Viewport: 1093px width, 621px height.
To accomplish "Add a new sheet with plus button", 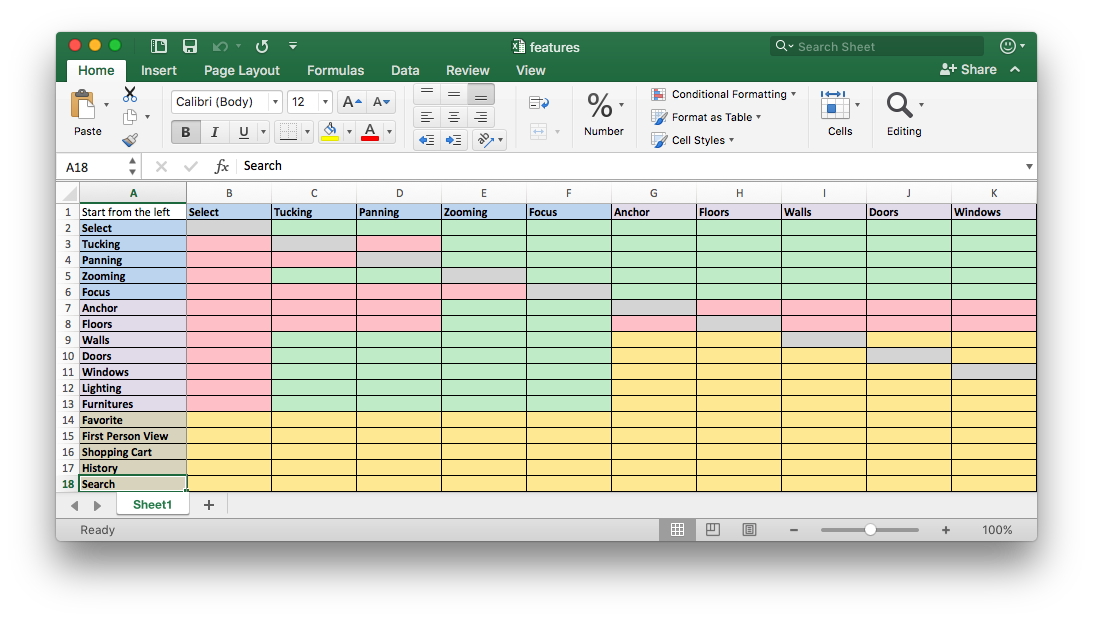I will tap(209, 505).
